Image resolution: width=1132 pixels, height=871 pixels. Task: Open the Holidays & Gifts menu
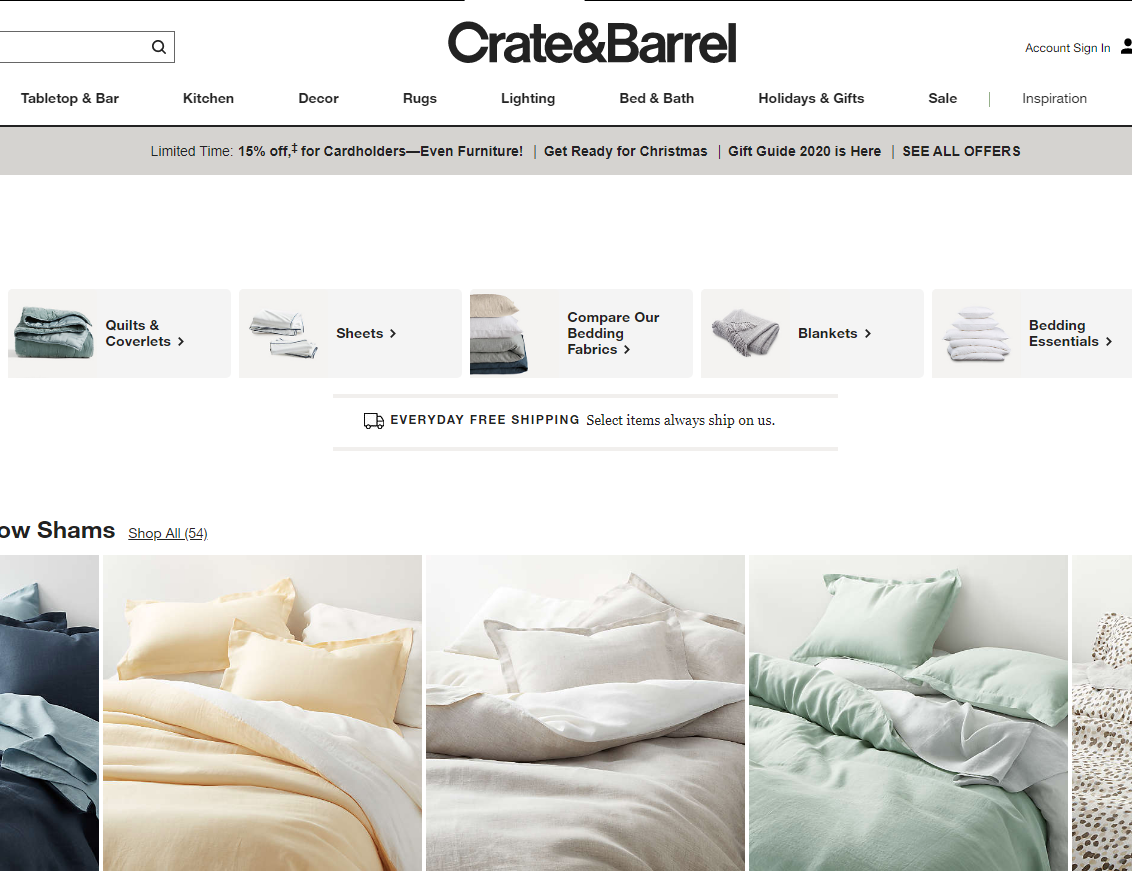point(811,98)
